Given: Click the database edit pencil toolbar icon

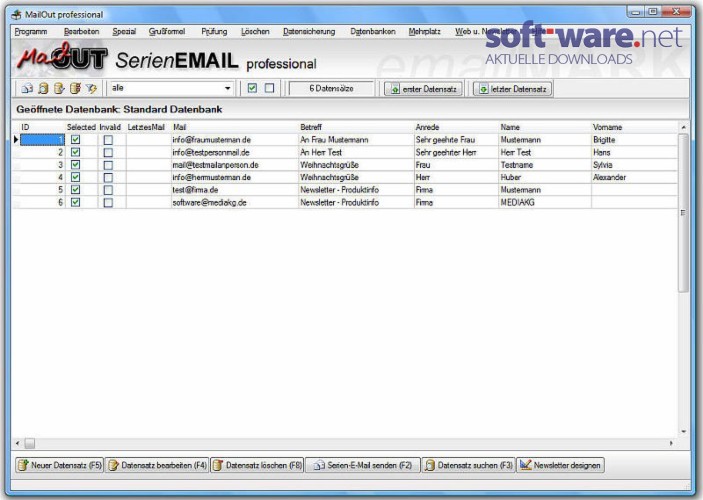Looking at the screenshot, I should (59, 88).
